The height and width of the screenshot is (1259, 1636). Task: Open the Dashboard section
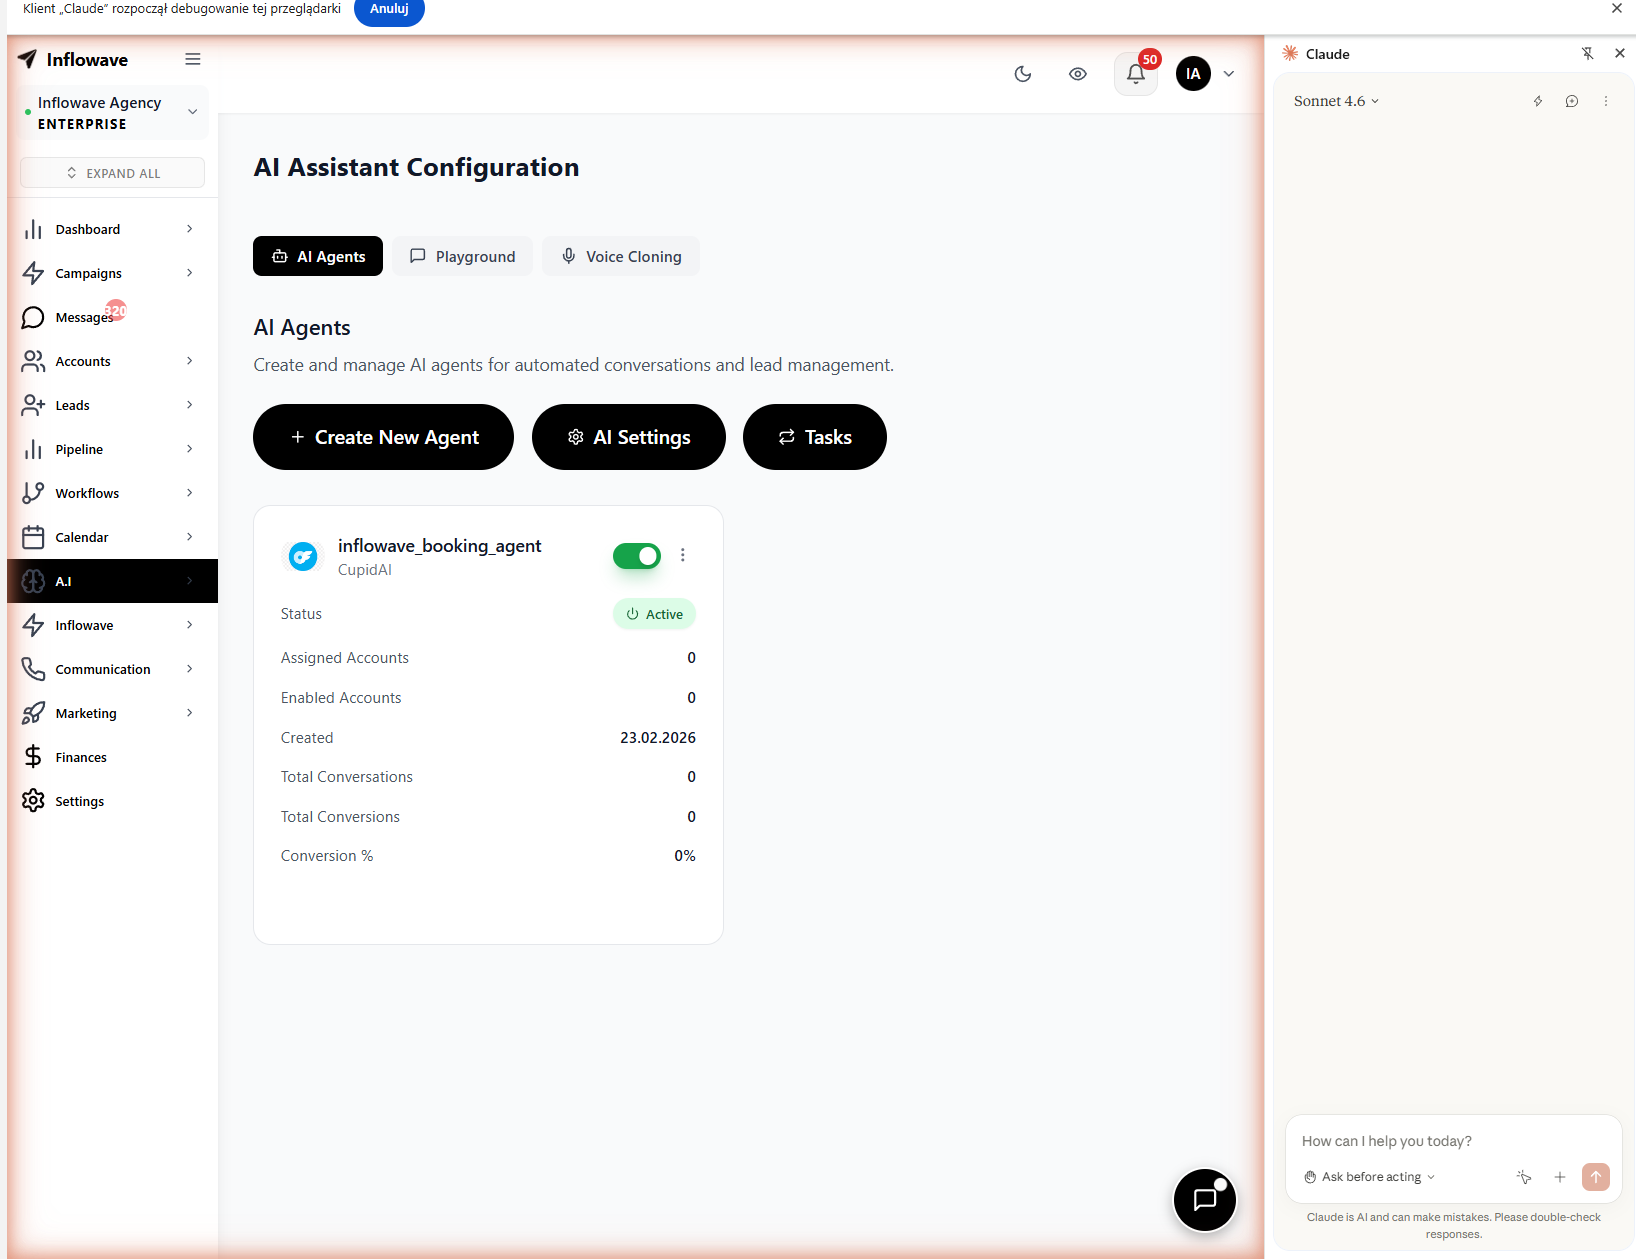coord(86,229)
